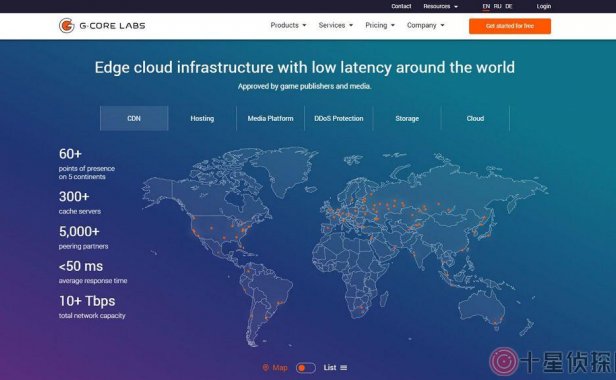Click the <50 ms response time stat
Screen dimensions: 616x380
93,272
